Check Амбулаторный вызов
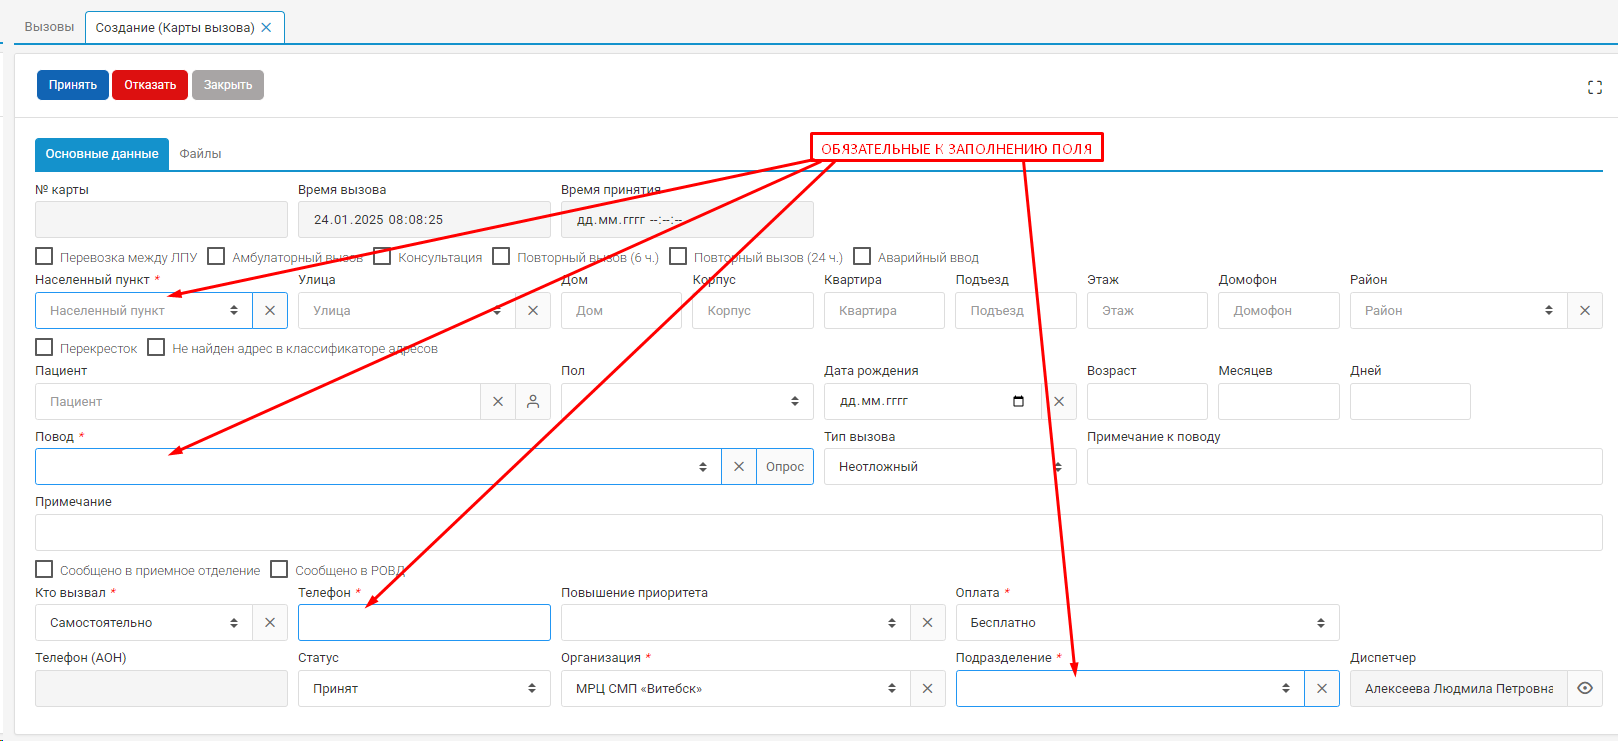The height and width of the screenshot is (741, 1618). (216, 257)
